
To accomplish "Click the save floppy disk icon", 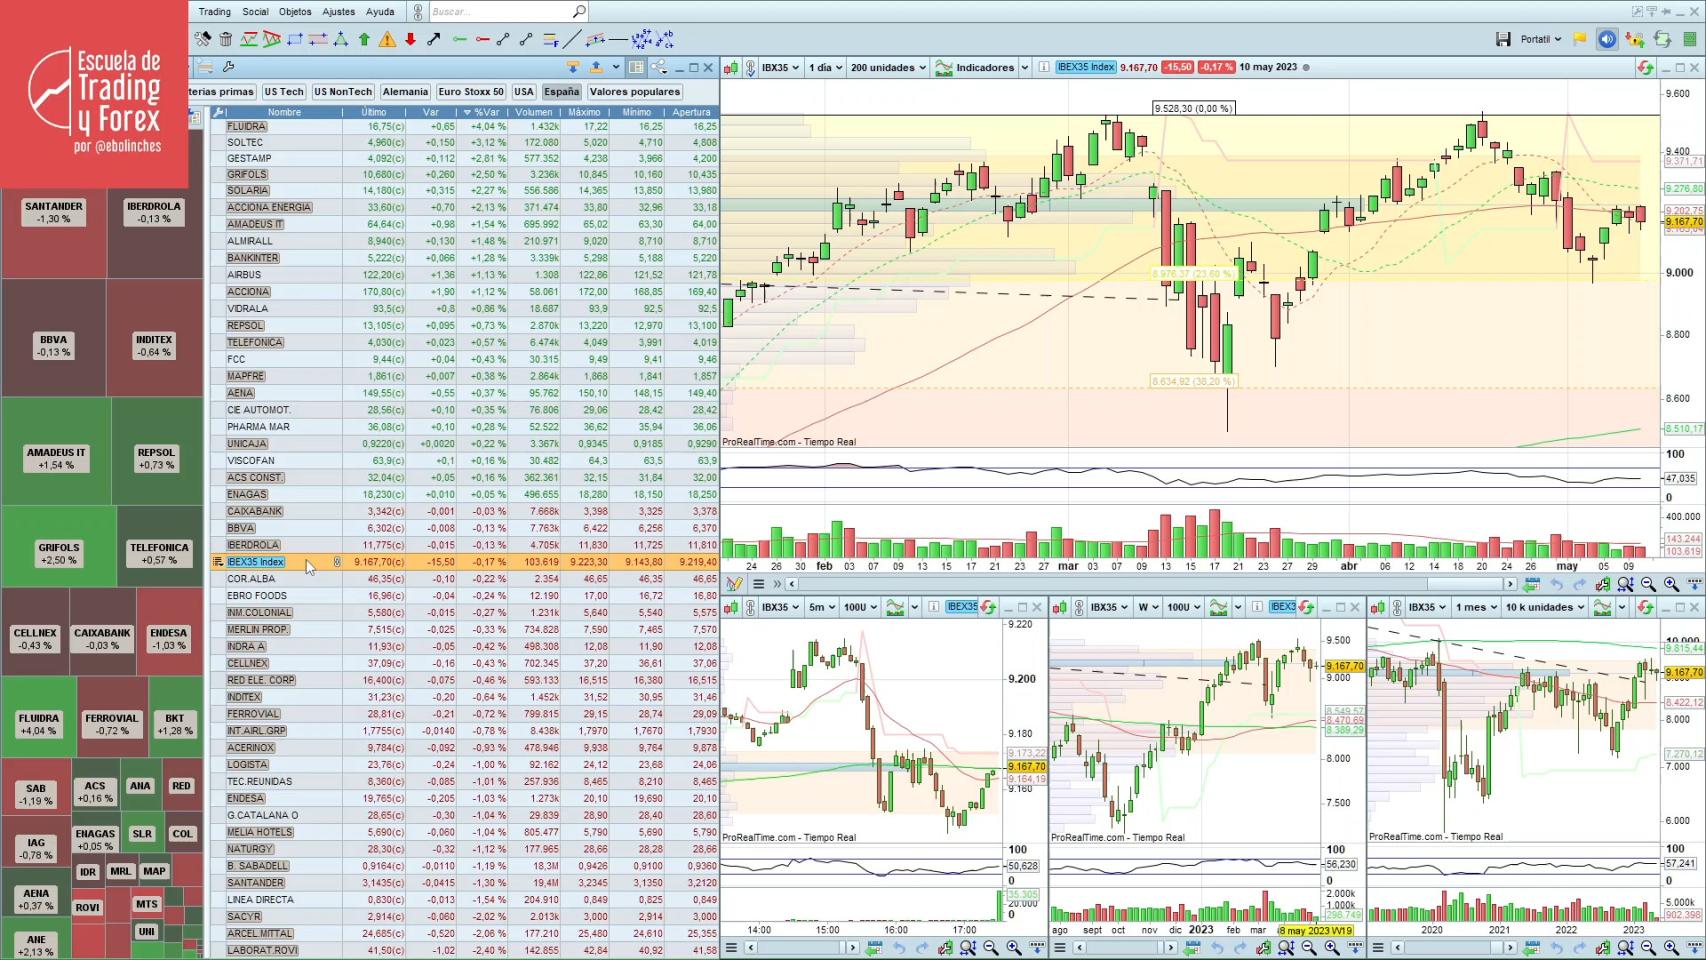I will [1503, 39].
